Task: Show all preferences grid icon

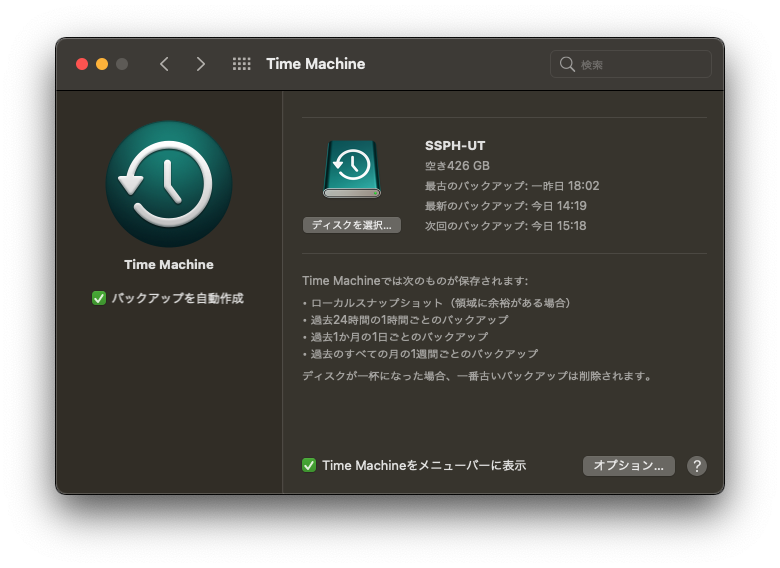Action: [x=242, y=64]
